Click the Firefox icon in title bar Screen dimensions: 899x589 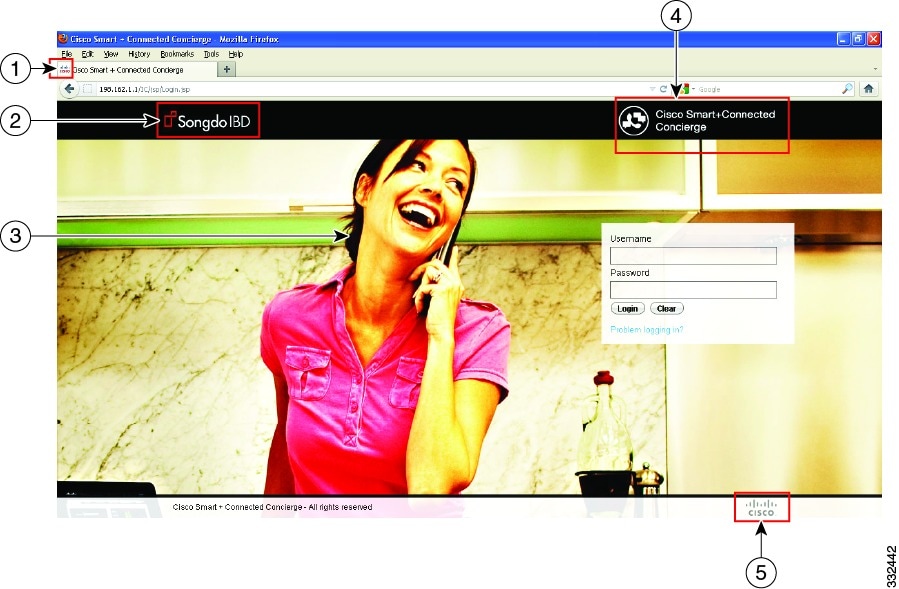pos(63,39)
